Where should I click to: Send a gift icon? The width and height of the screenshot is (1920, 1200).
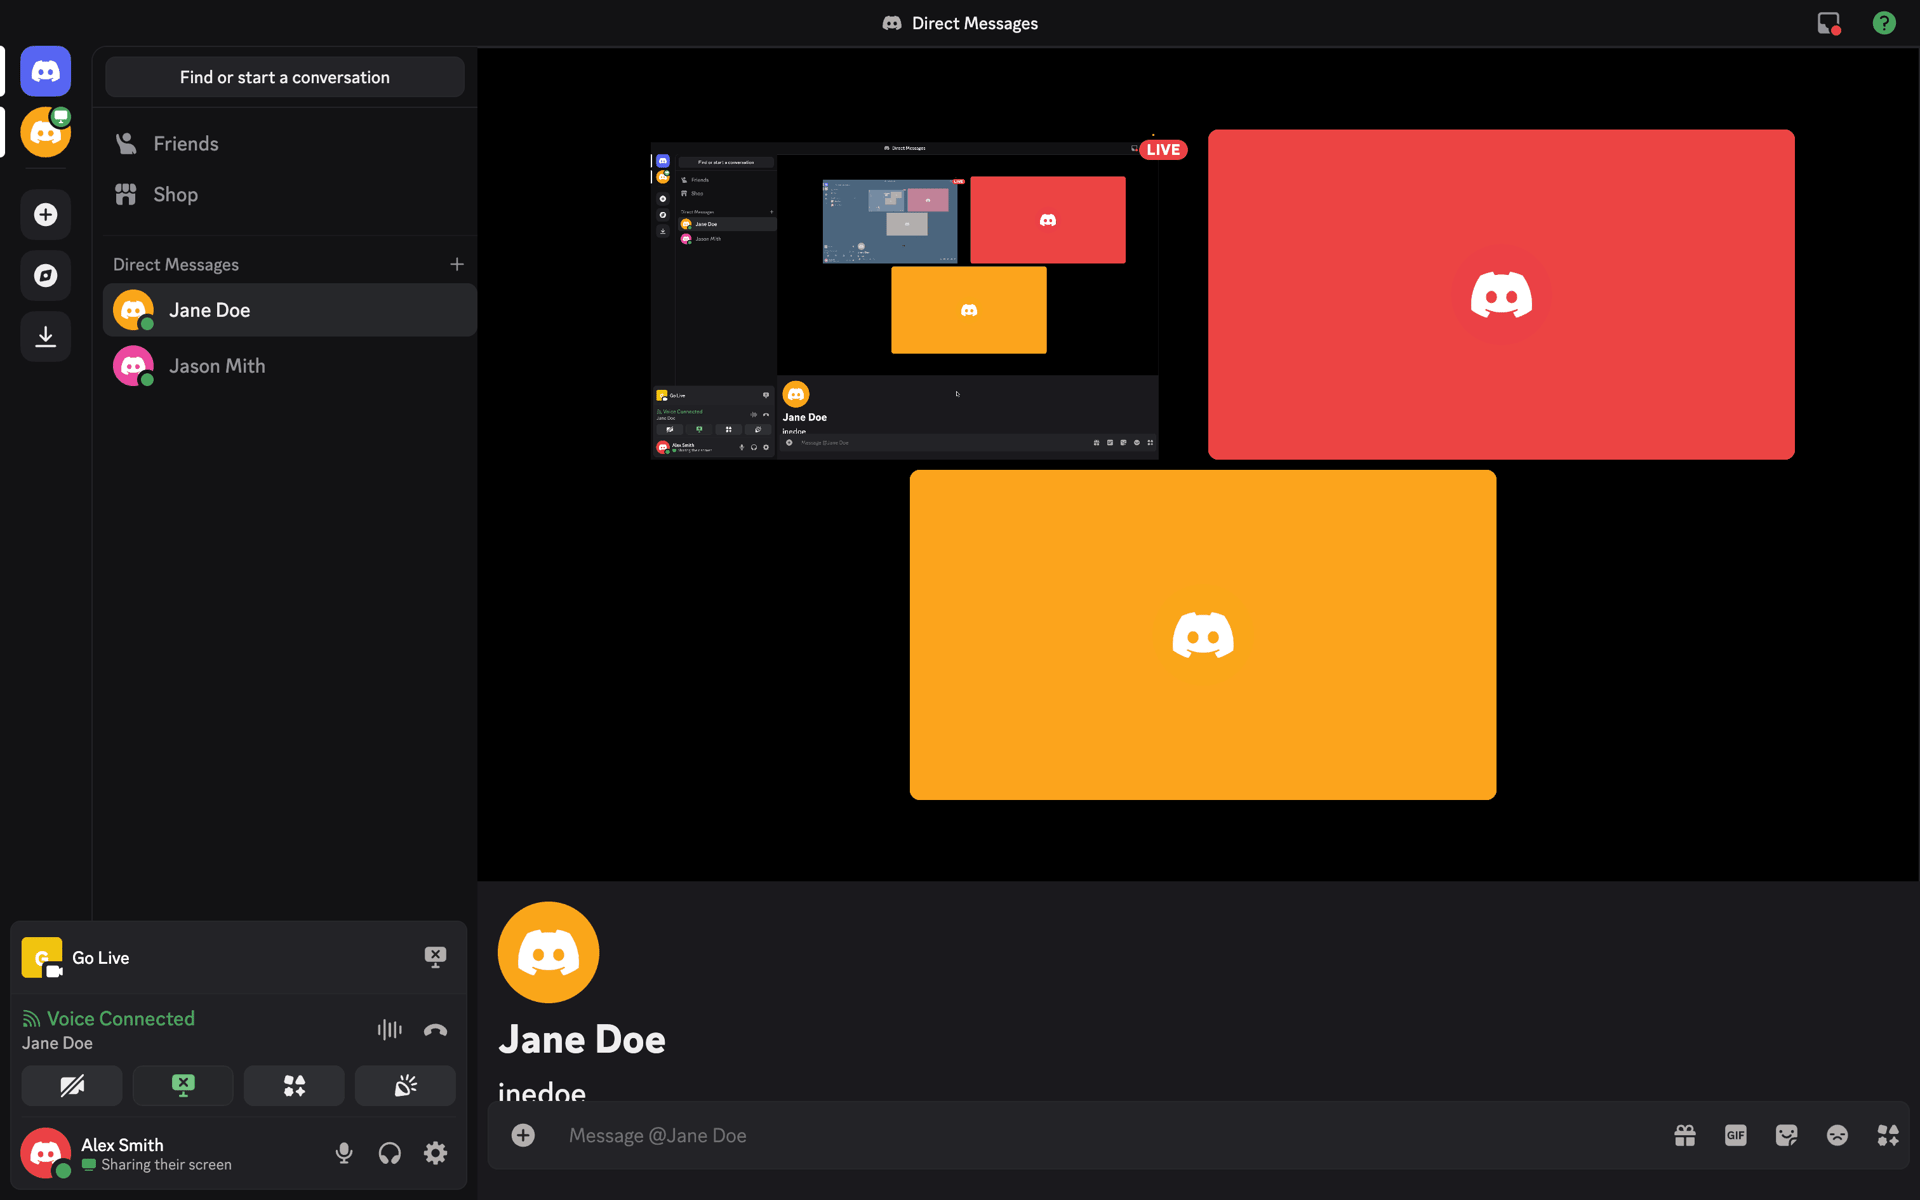tap(1685, 1135)
